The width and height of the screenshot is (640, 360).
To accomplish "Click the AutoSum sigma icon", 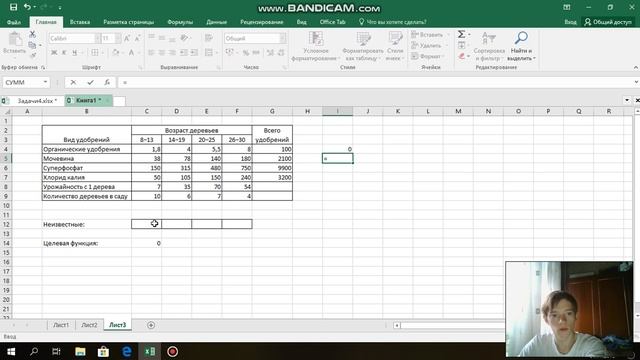I will click(461, 34).
